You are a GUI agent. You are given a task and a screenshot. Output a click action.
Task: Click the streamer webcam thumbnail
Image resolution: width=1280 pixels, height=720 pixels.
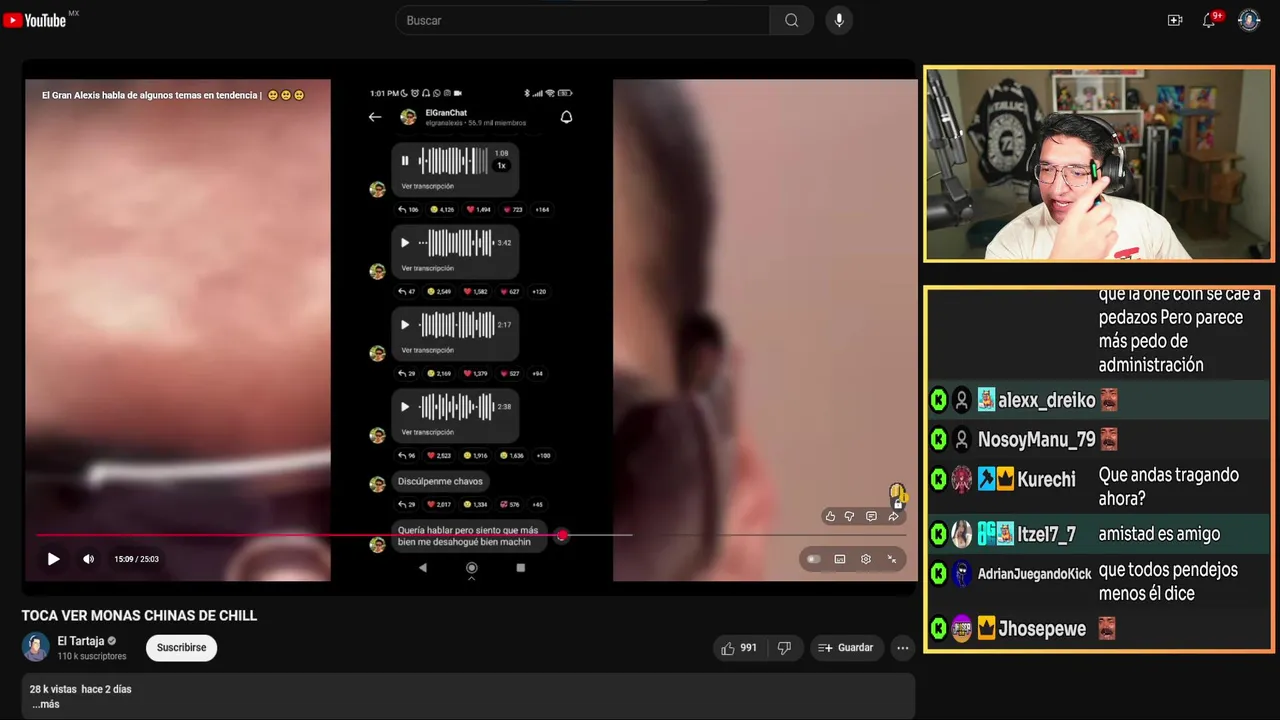pos(1099,164)
